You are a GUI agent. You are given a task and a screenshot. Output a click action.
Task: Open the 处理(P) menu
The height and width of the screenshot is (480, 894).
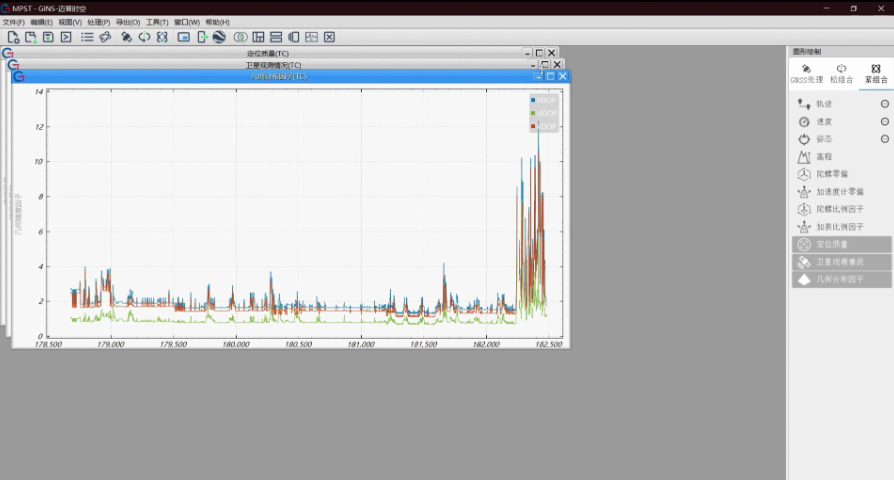point(98,22)
